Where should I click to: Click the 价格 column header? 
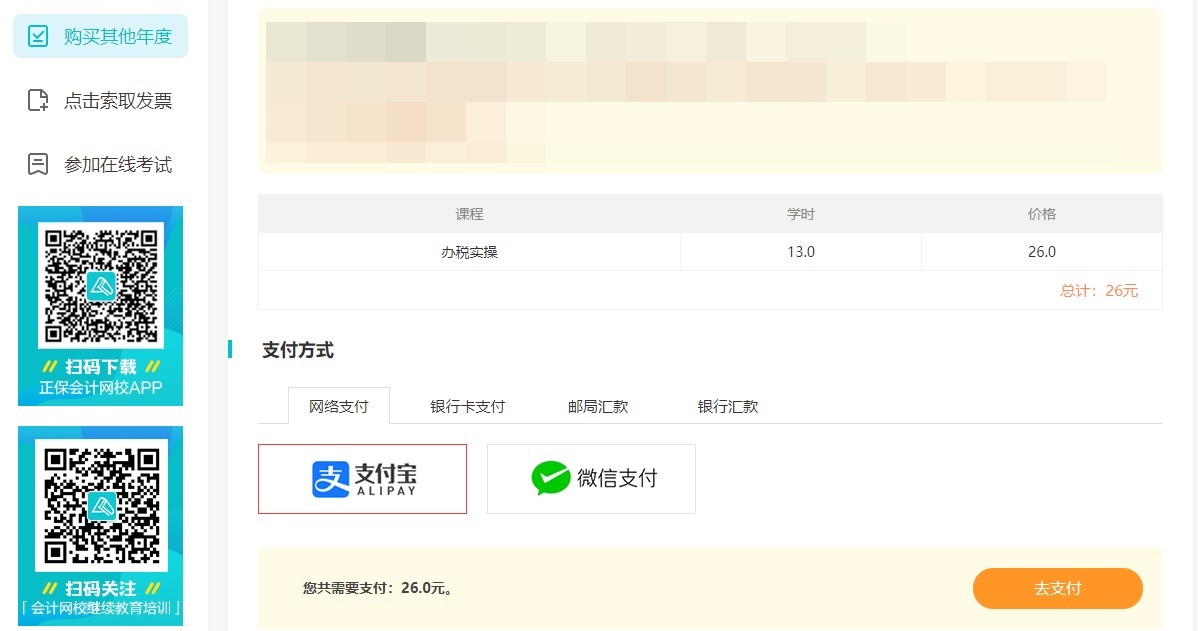(x=1041, y=214)
